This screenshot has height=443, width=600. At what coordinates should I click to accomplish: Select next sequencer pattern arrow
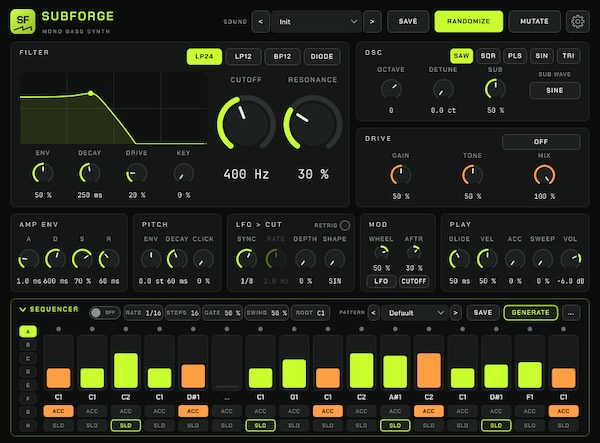[x=455, y=313]
